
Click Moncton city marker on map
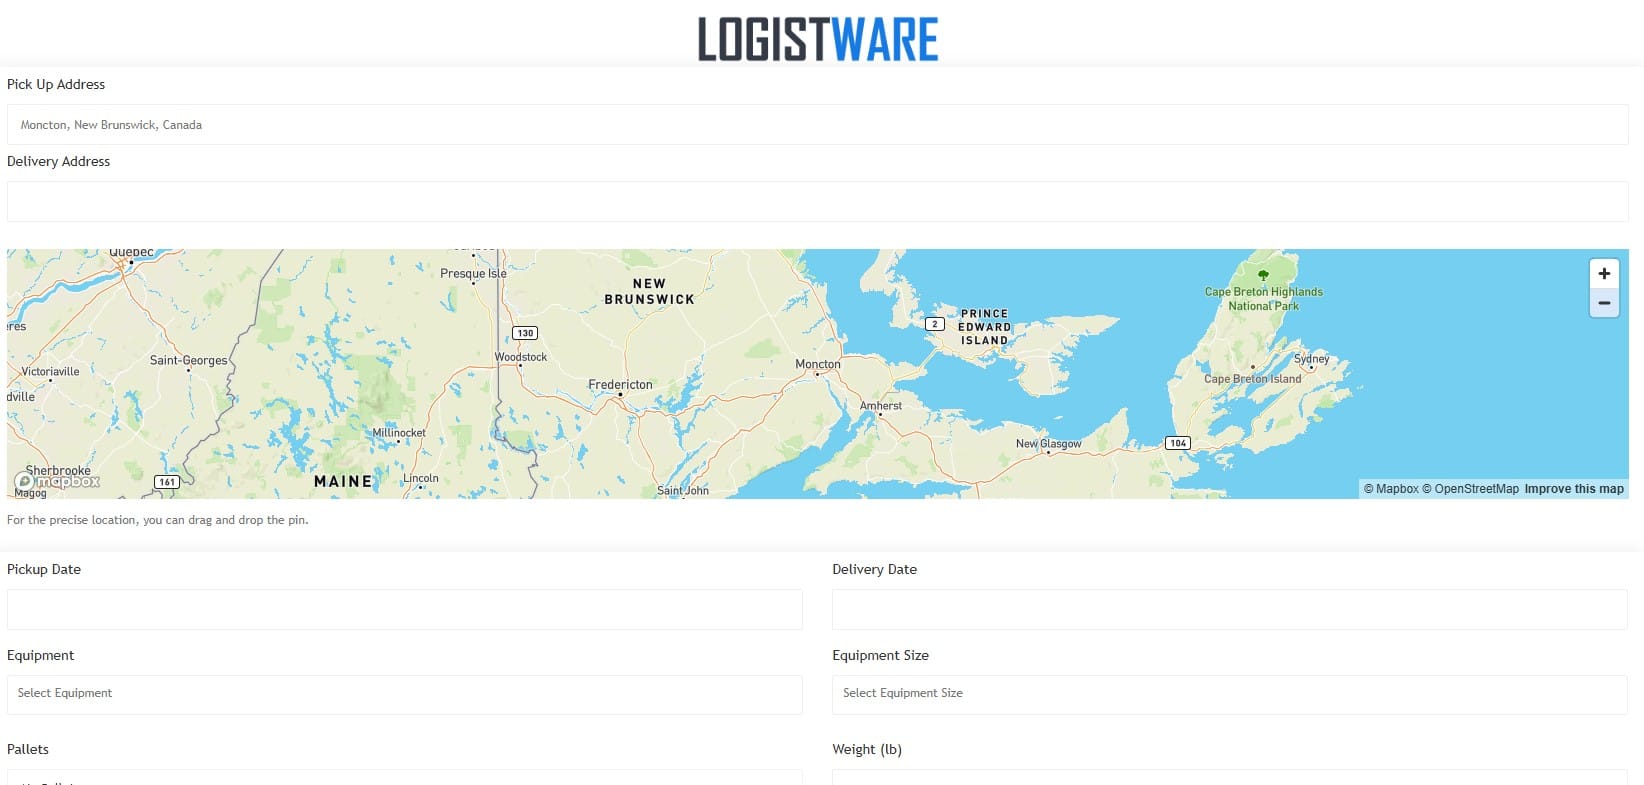[817, 374]
